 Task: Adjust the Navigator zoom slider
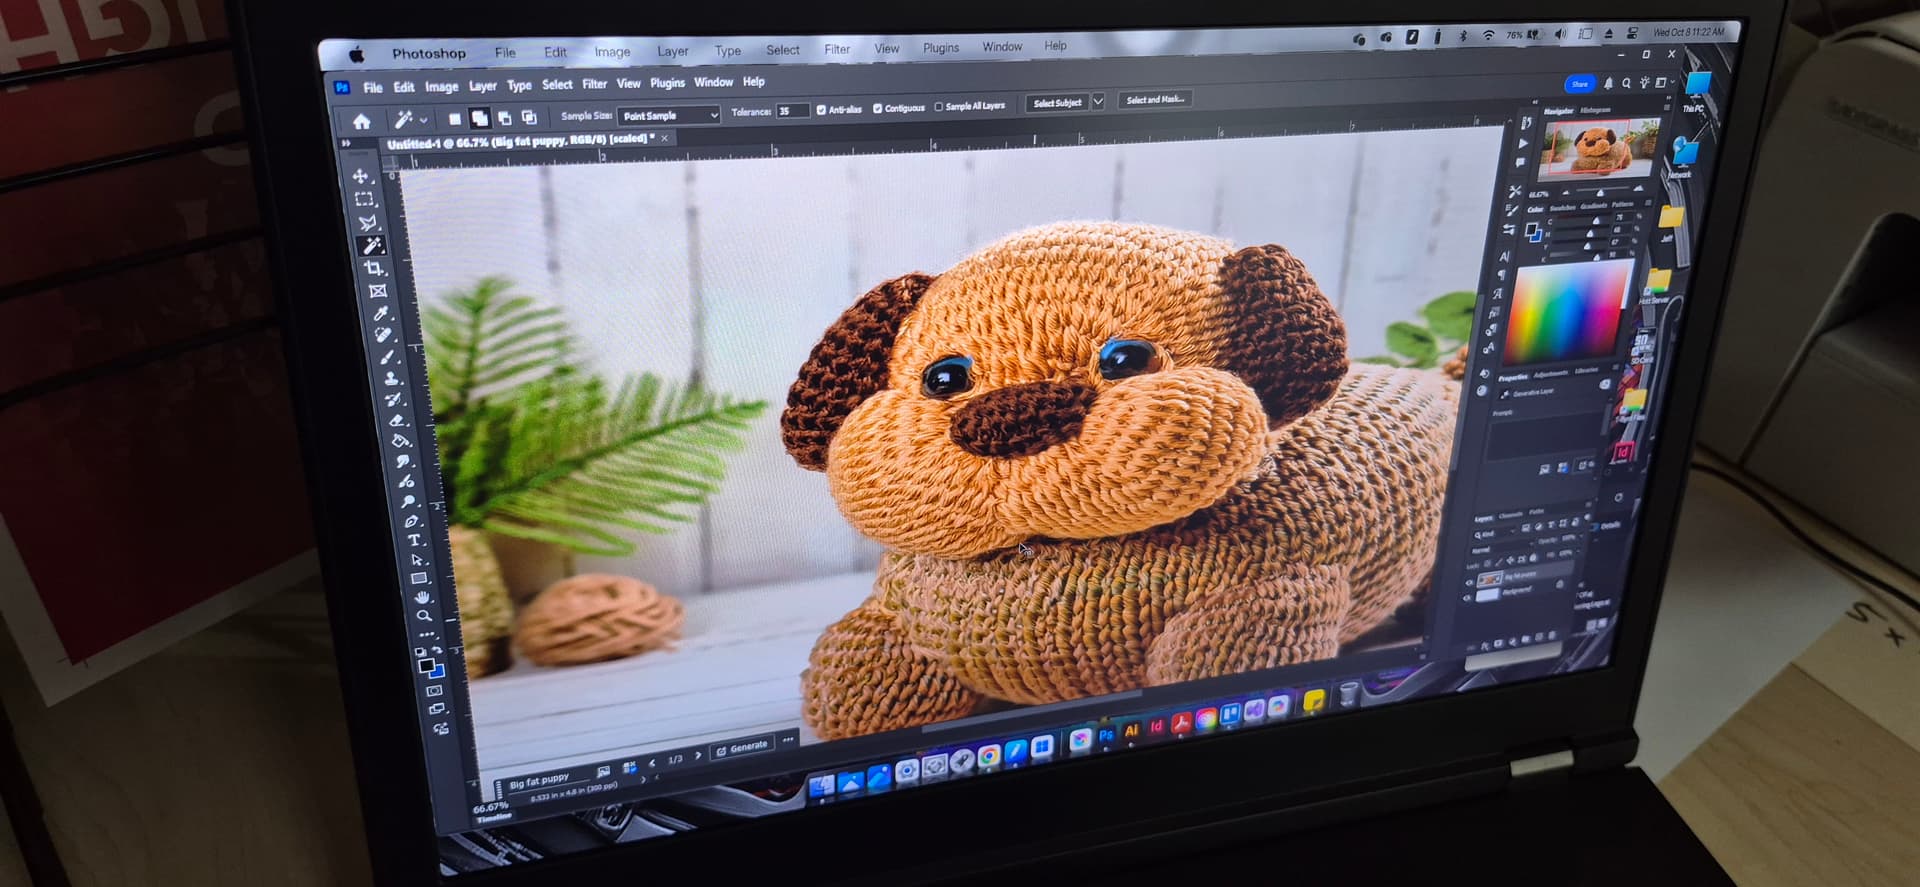tap(1600, 192)
